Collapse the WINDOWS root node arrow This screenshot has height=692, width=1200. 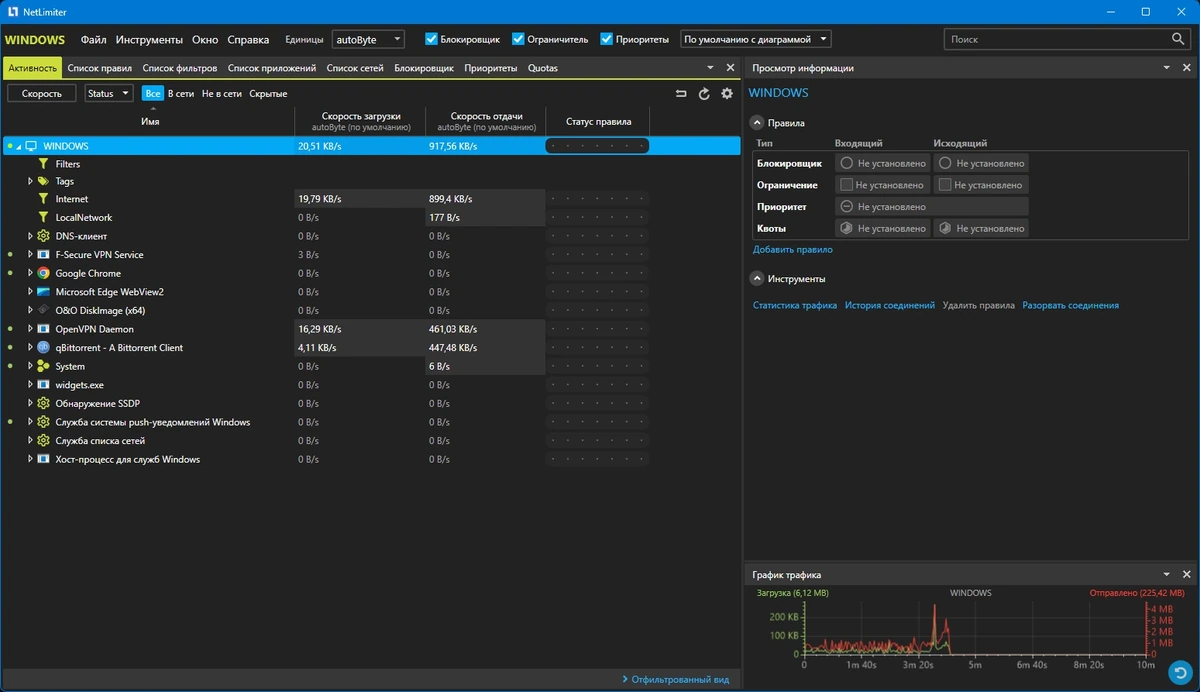pyautogui.click(x=19, y=146)
